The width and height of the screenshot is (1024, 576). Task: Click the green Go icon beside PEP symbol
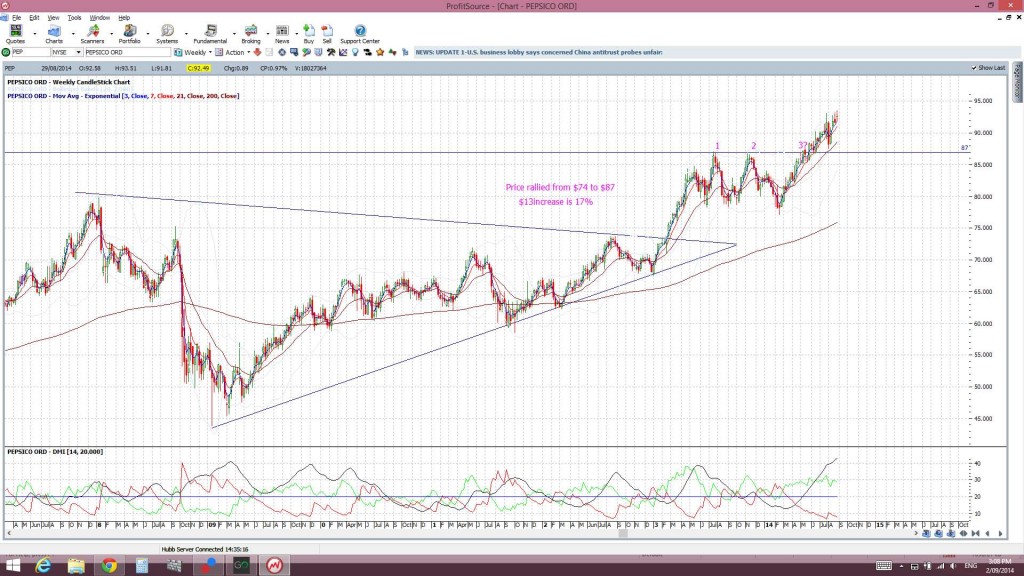(6, 52)
